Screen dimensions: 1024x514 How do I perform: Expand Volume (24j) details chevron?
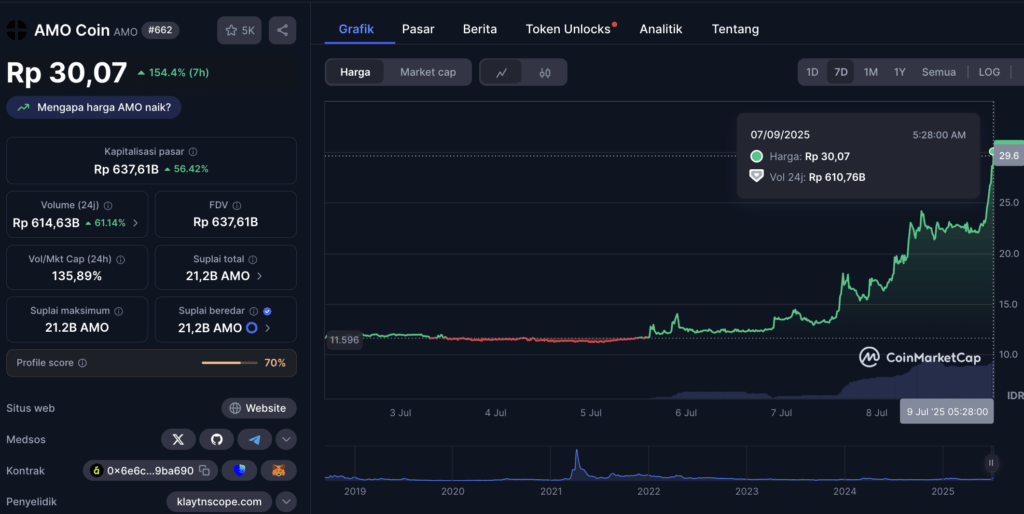[135, 223]
